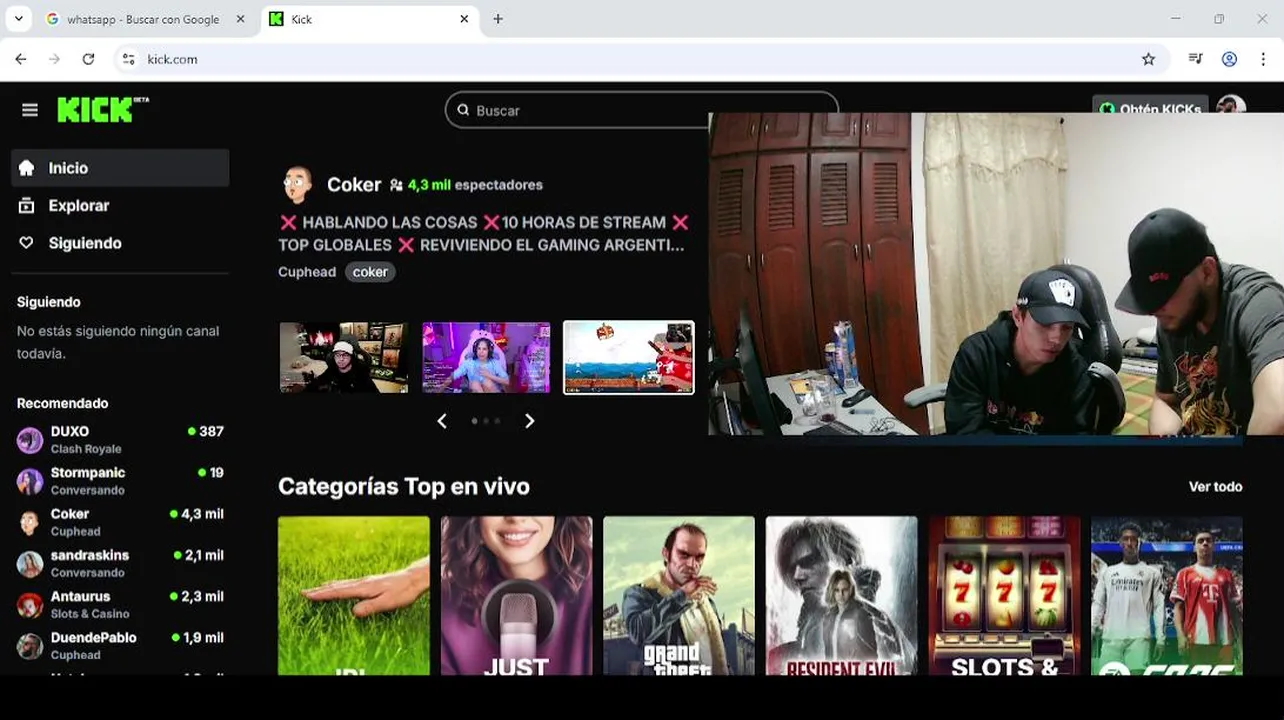Close the Kick browser tab

[x=464, y=19]
